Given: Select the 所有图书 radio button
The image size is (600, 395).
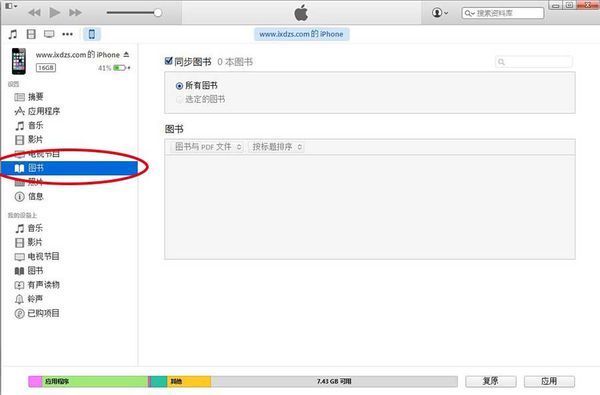Looking at the screenshot, I should pos(179,86).
